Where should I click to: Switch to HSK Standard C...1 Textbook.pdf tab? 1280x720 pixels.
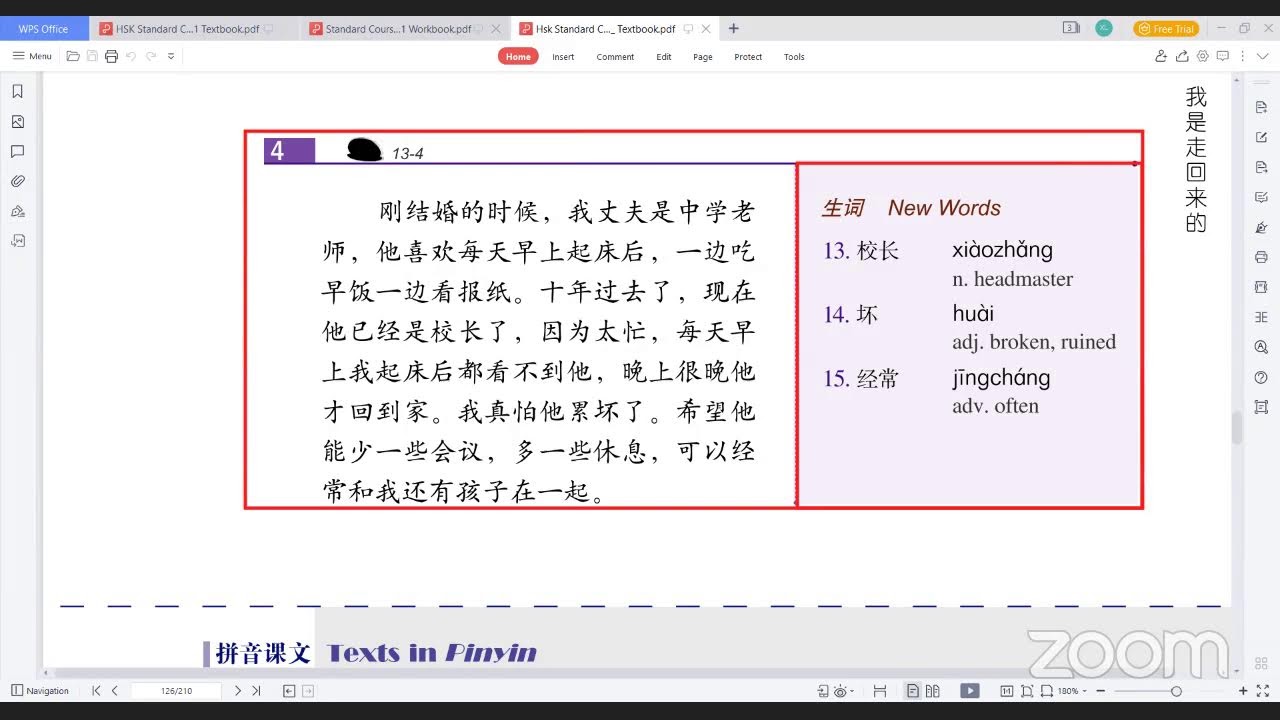point(187,29)
